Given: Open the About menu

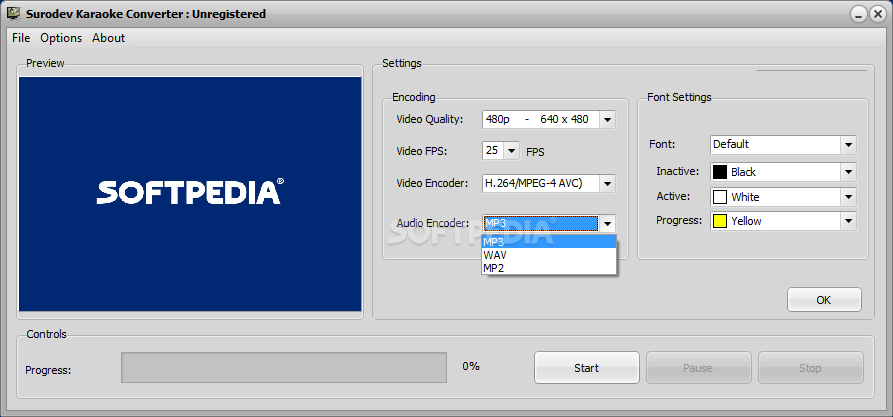Looking at the screenshot, I should (x=108, y=38).
